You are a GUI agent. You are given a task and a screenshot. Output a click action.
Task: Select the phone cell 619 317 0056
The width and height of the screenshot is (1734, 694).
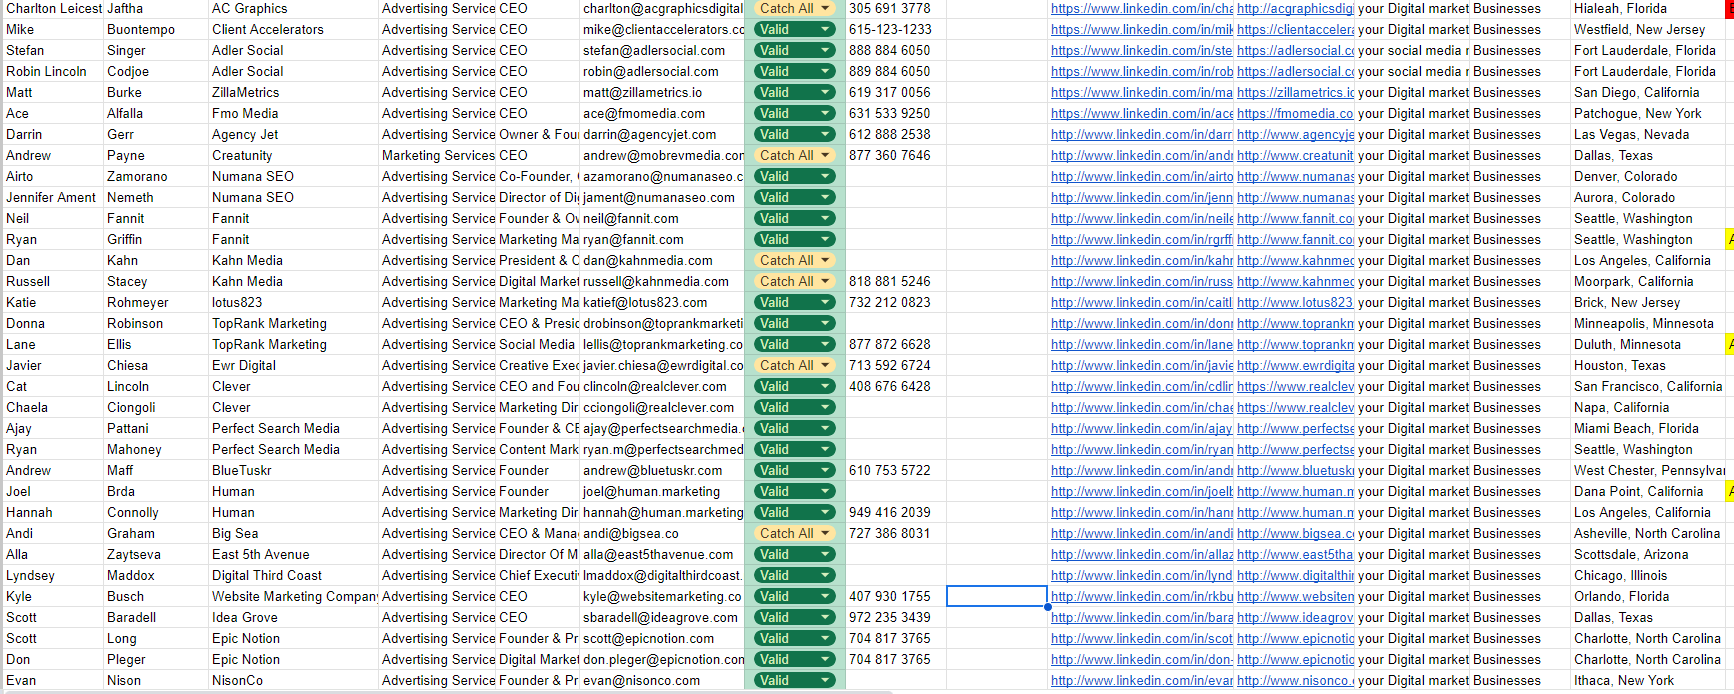[896, 92]
